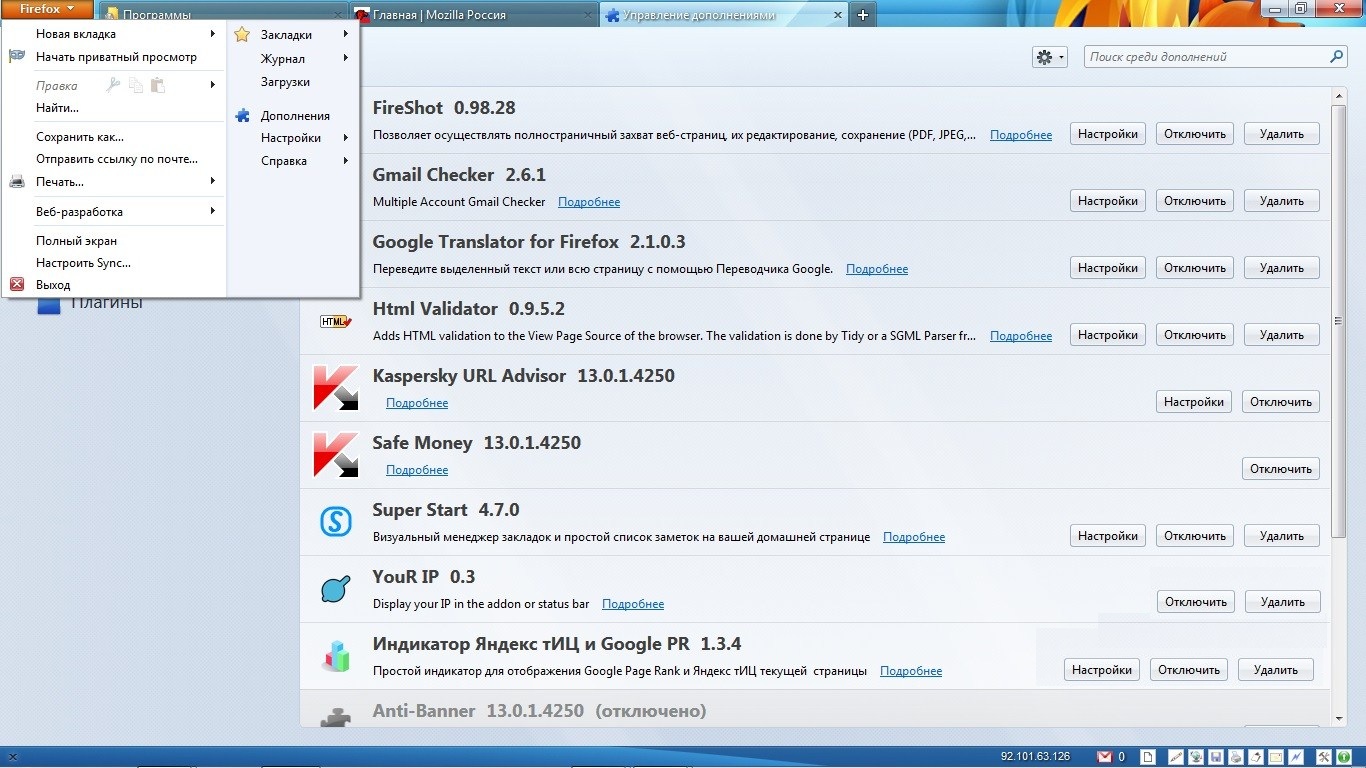Click the pencil edit icon in status bar
This screenshot has height=768, width=1366.
1176,757
